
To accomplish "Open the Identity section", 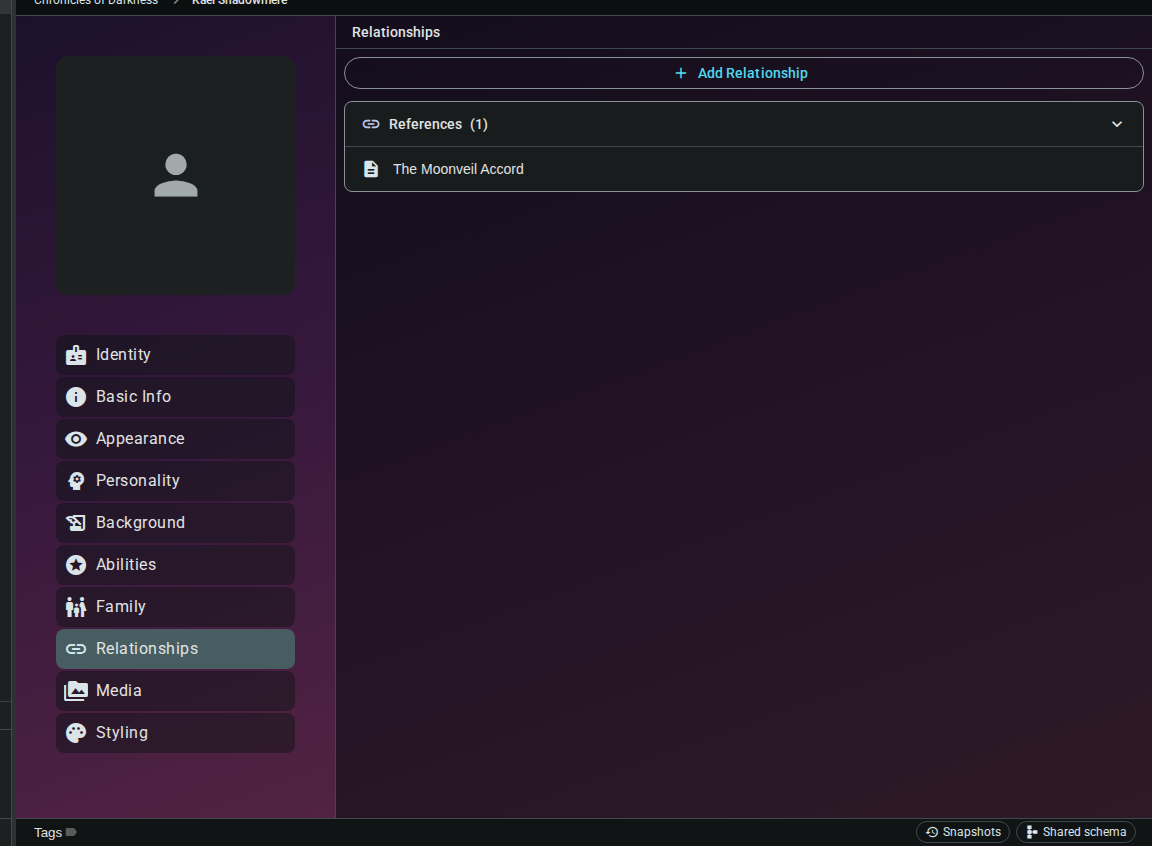I will pyautogui.click(x=176, y=355).
